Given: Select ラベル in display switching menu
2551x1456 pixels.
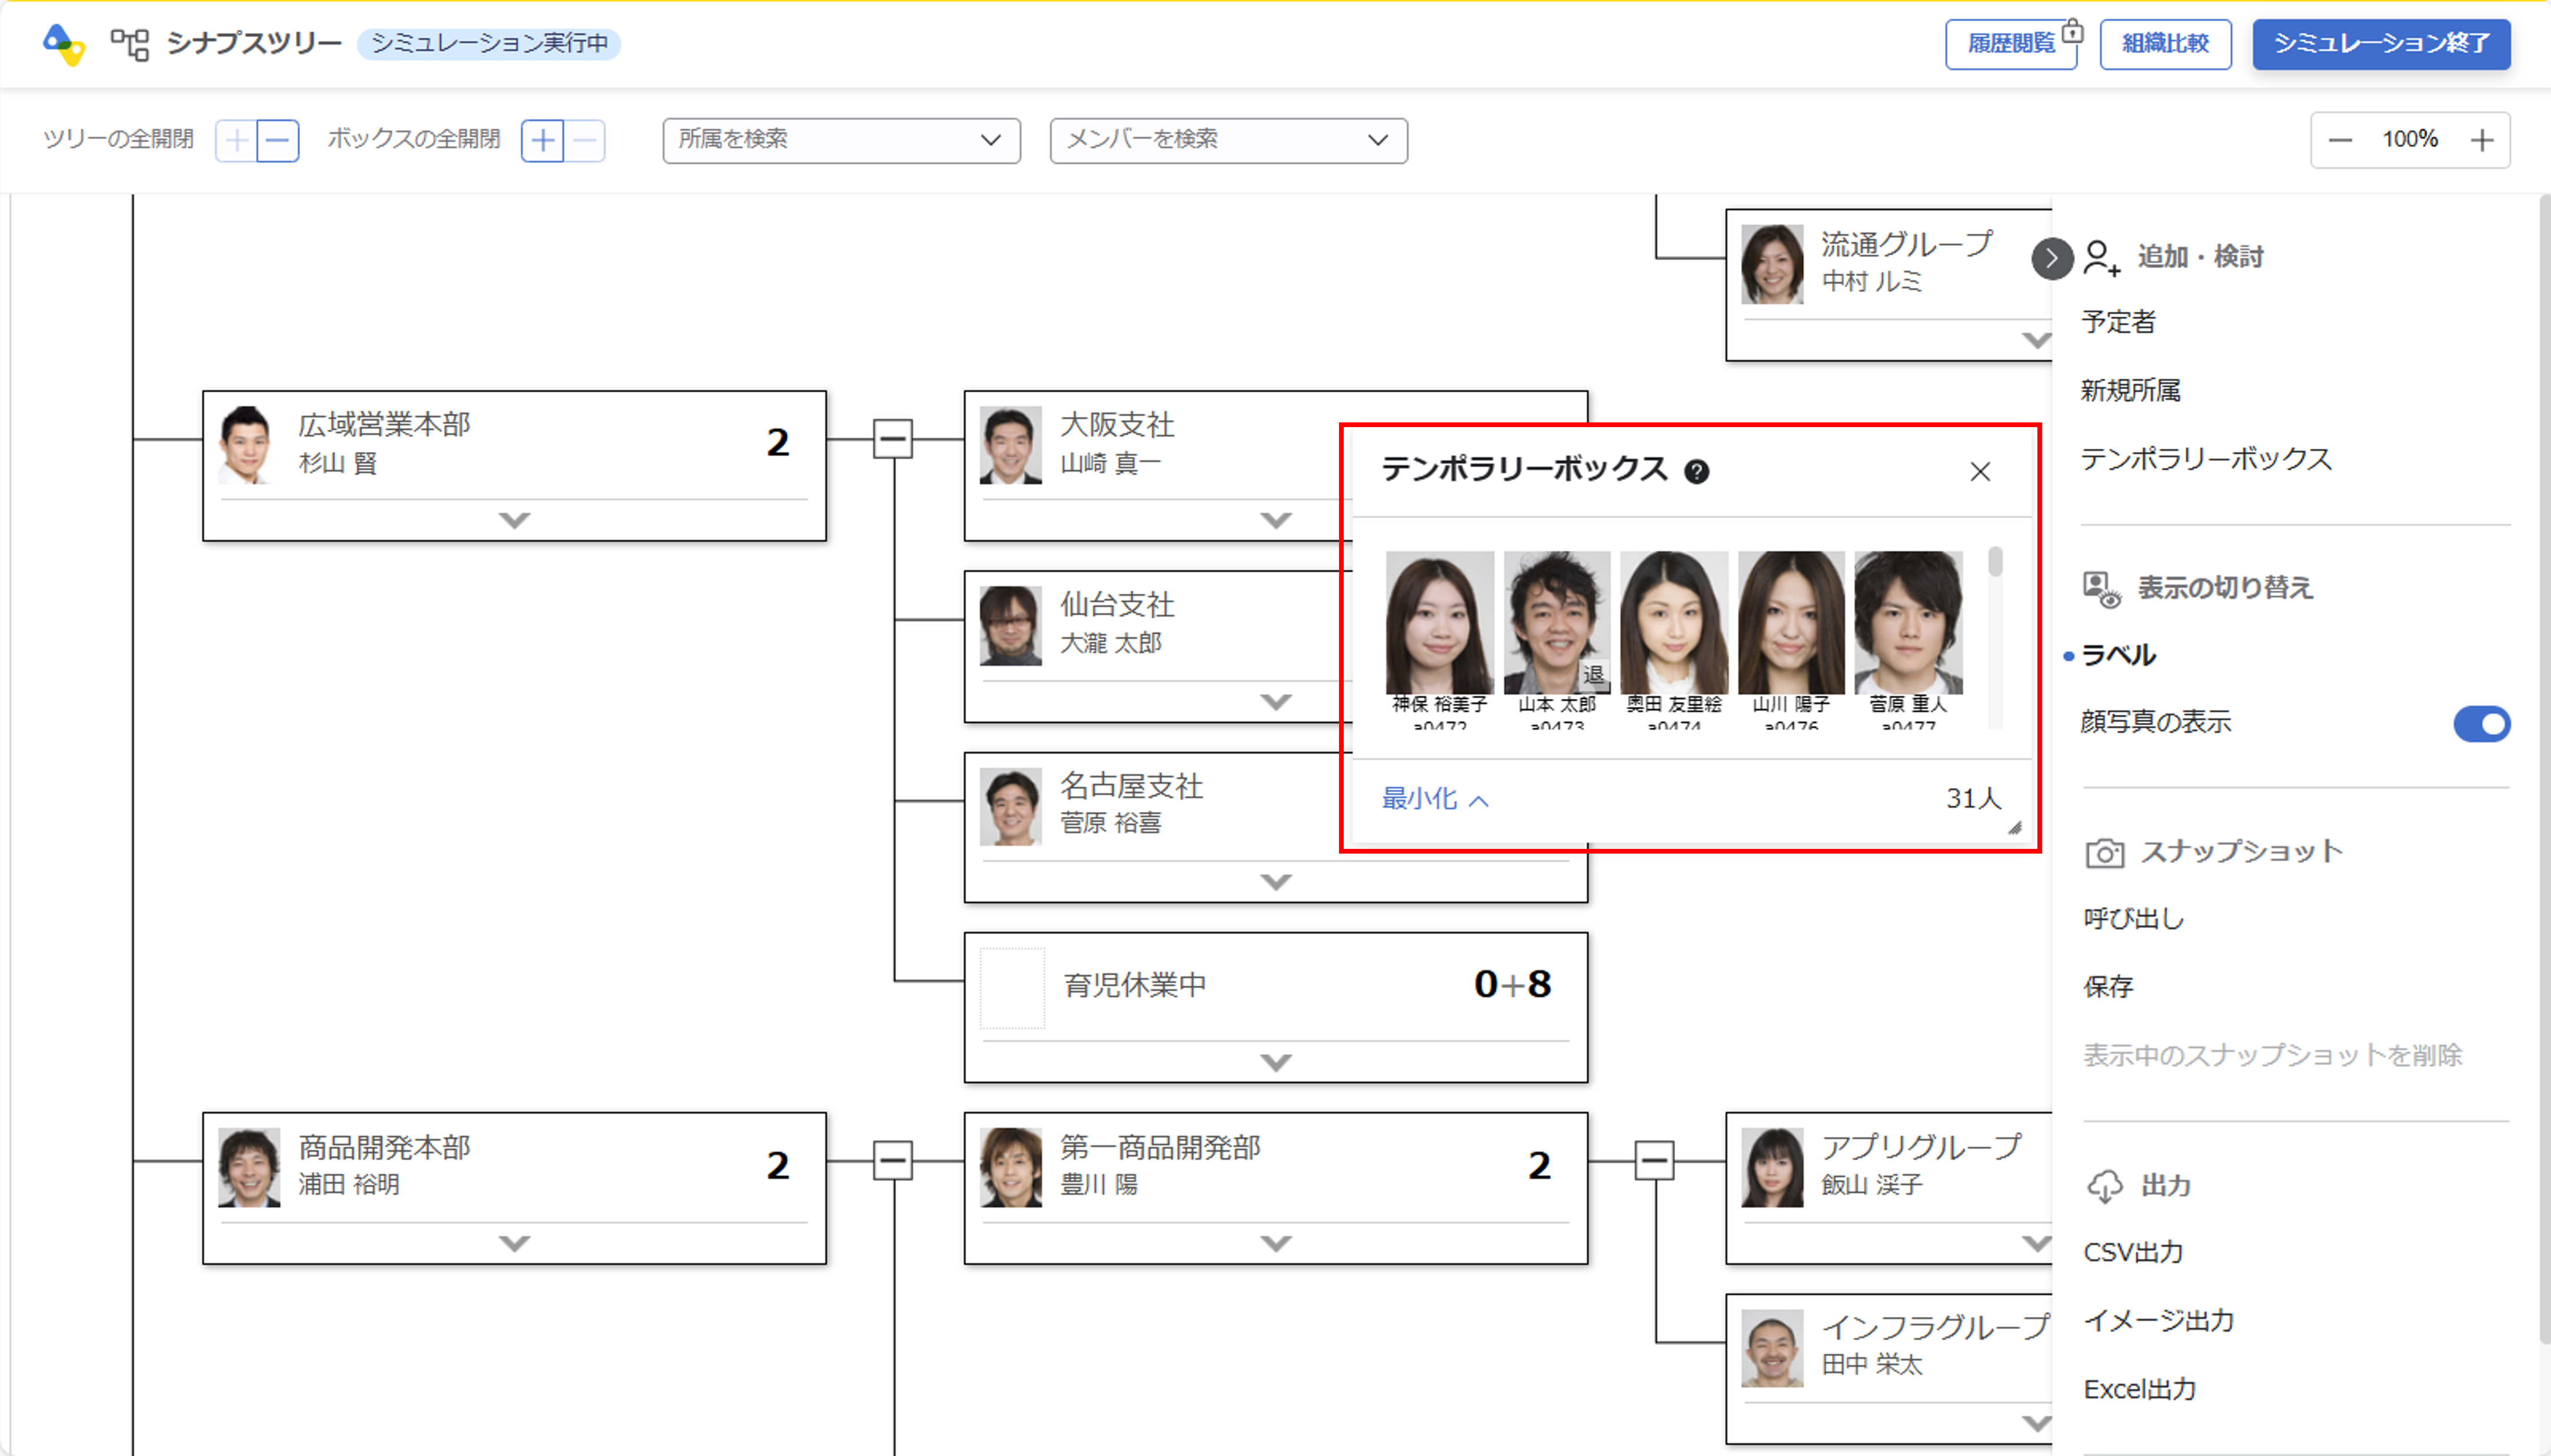Looking at the screenshot, I should coord(2118,655).
